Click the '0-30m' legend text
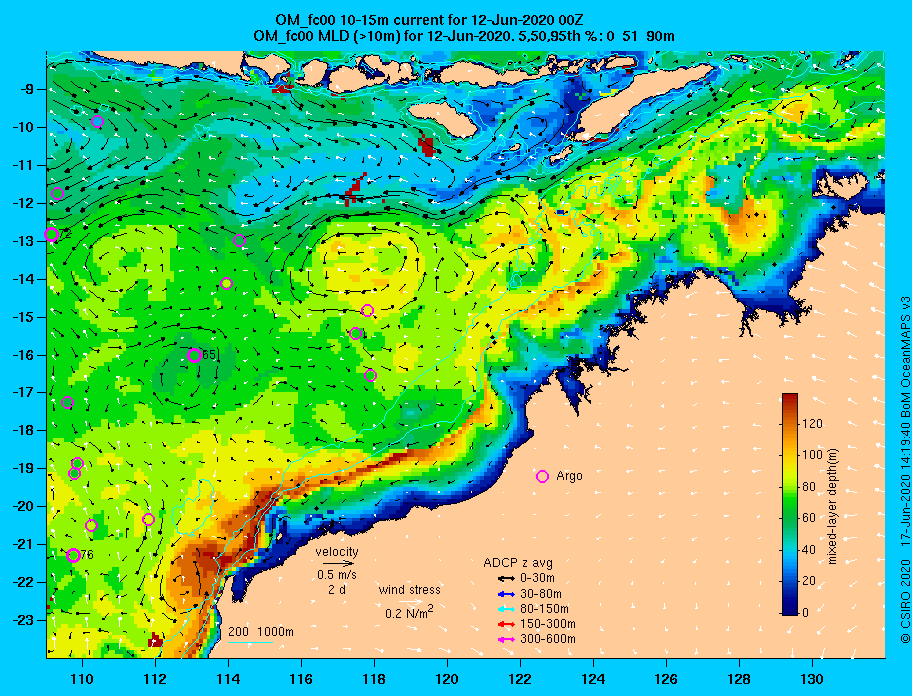The image size is (912, 696). [x=537, y=579]
